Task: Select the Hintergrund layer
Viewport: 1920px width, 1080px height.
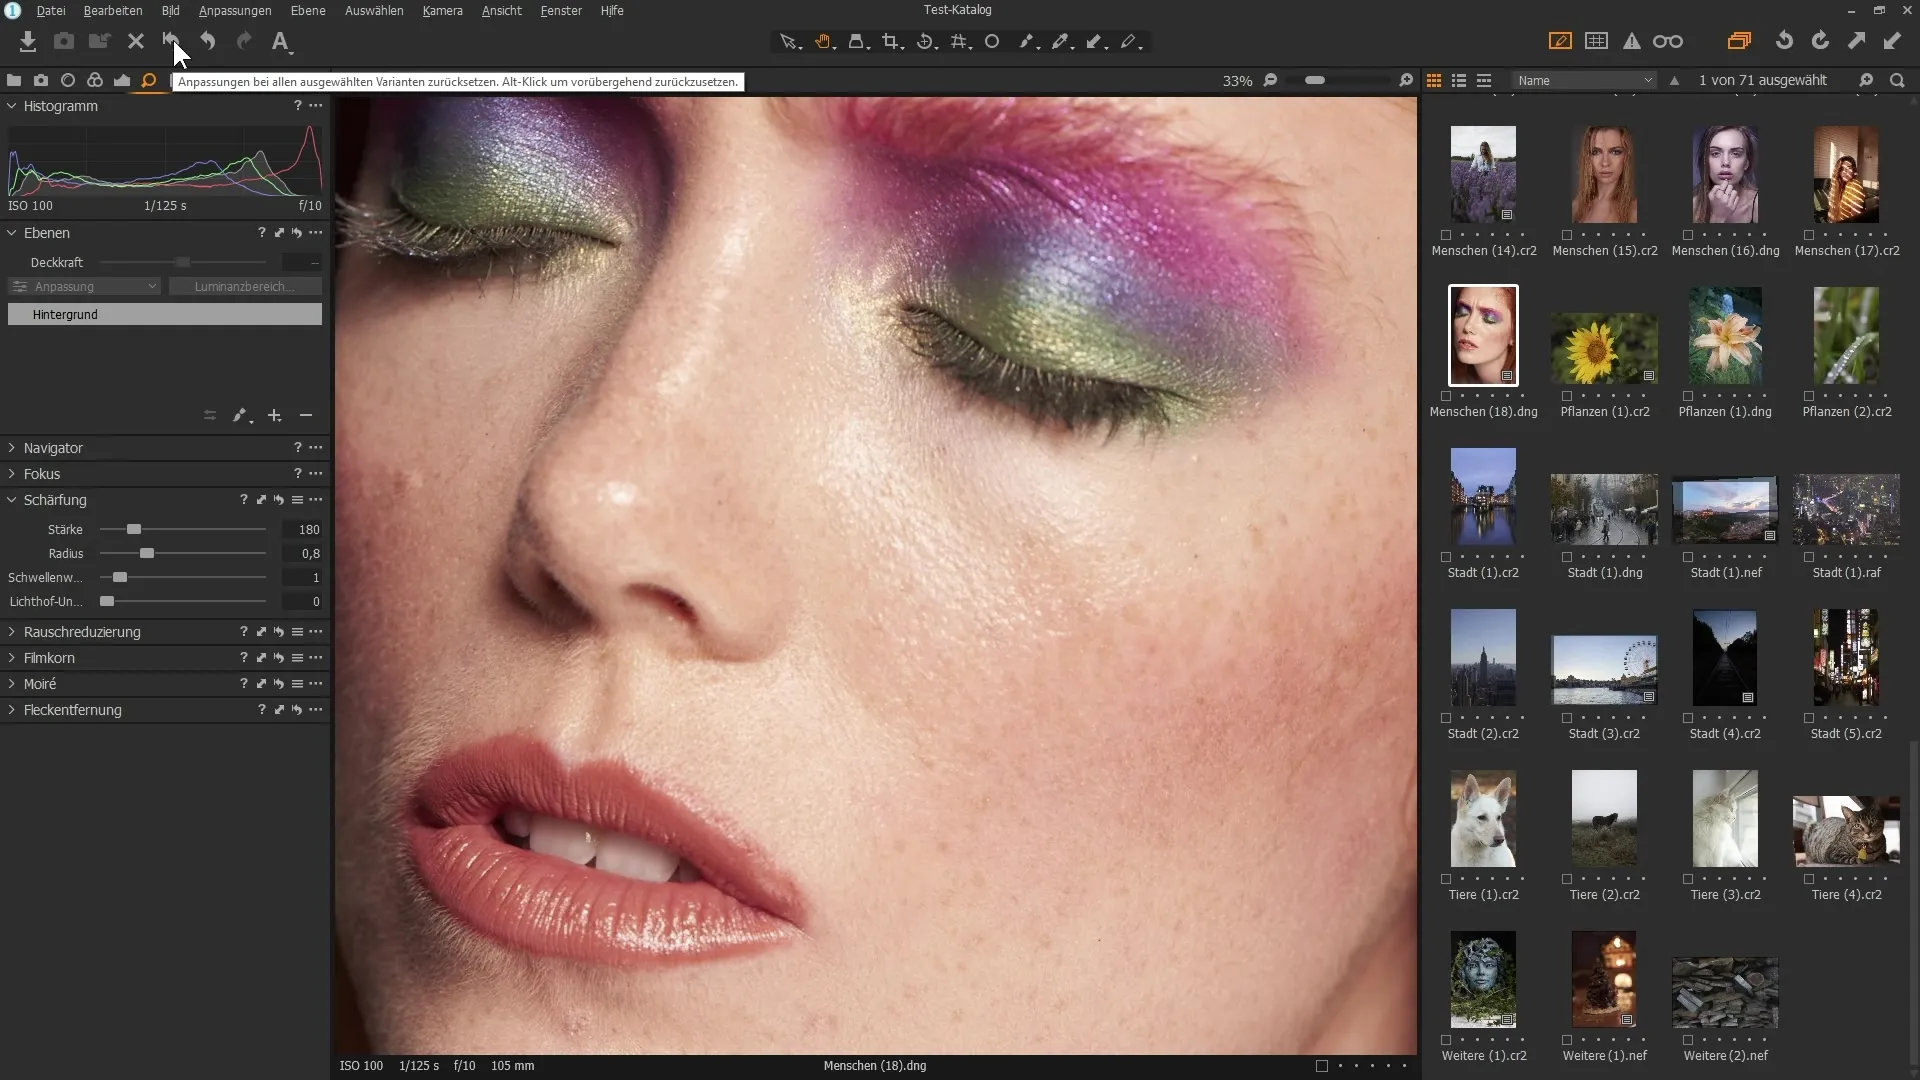Action: [165, 315]
